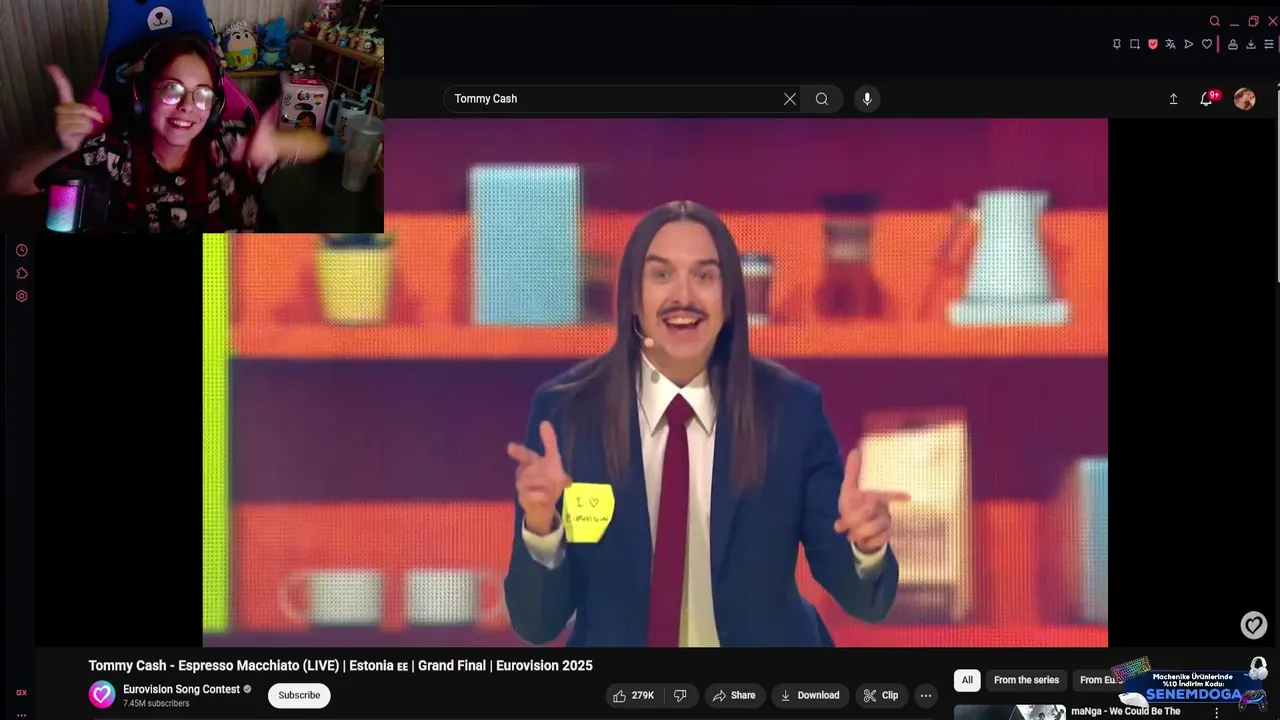This screenshot has width=1280, height=720.
Task: Click the Tommy Cash video player
Action: click(x=655, y=383)
